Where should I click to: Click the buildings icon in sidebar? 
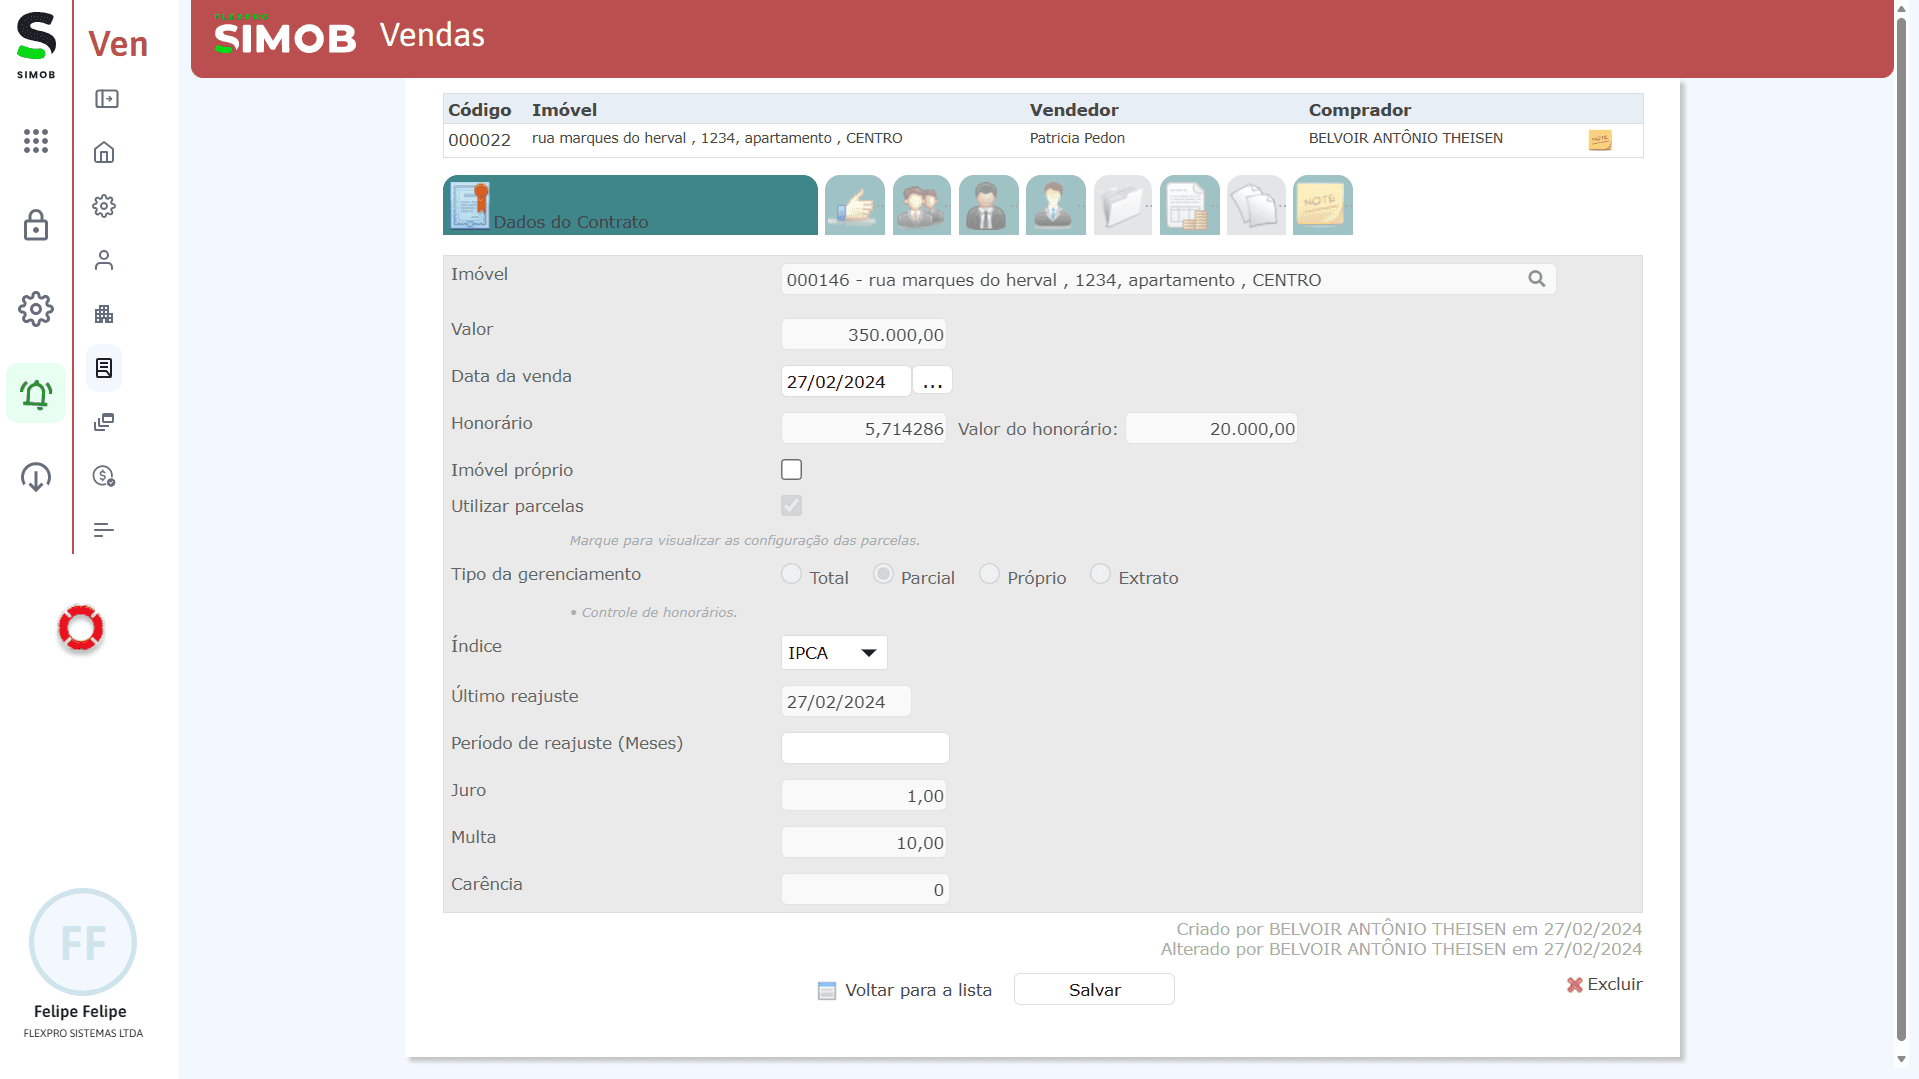104,315
